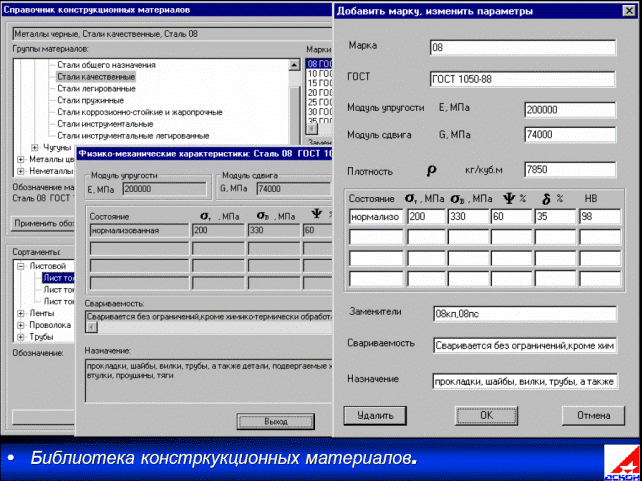Image resolution: width=642 pixels, height=481 pixels.
Task: Expand the Чугуны tree node
Action: [x=35, y=147]
